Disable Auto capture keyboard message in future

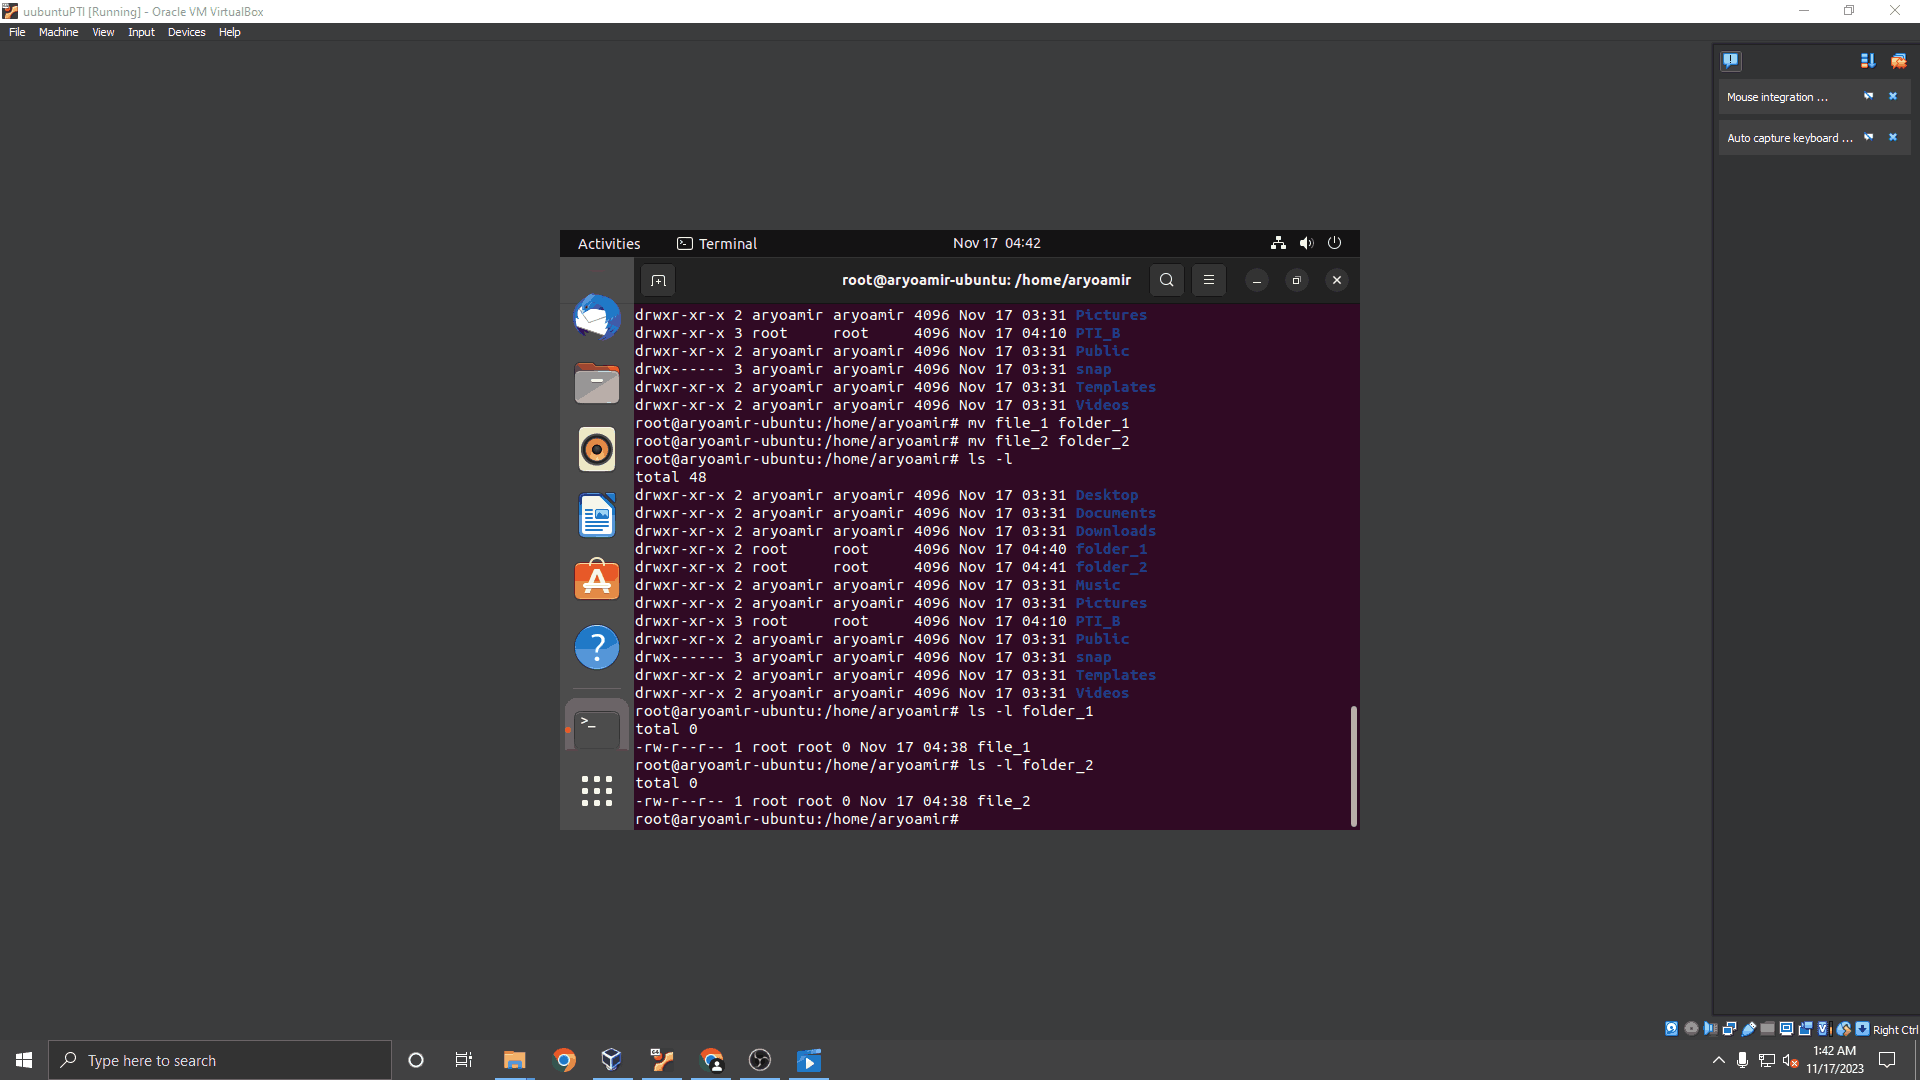[1868, 137]
